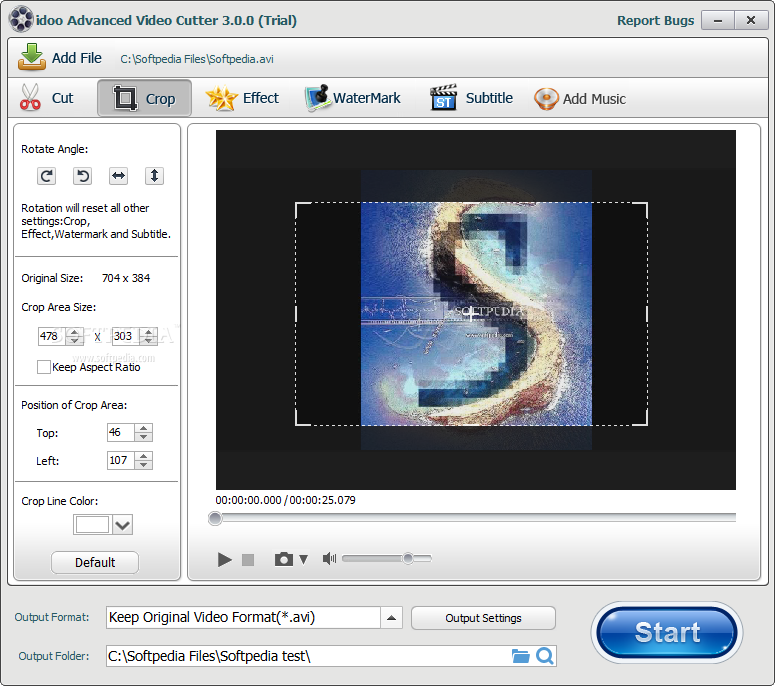Click the time display 00:00:25.079
This screenshot has width=775, height=686.
point(322,500)
